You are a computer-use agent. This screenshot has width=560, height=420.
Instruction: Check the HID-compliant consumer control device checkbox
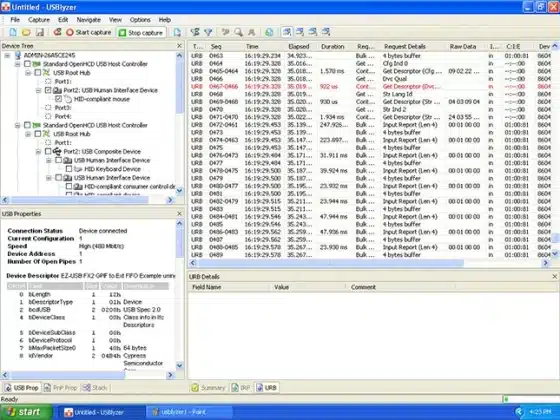click(x=69, y=186)
